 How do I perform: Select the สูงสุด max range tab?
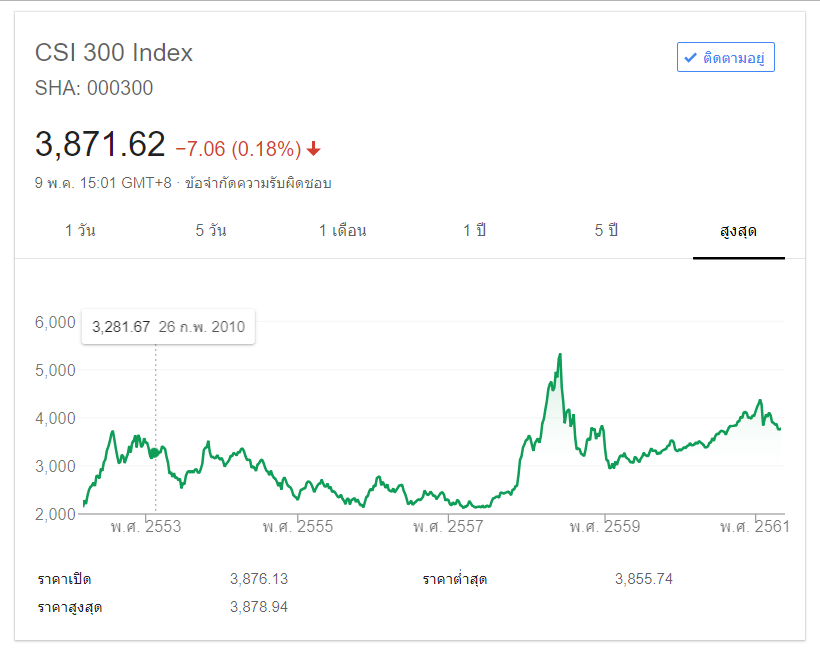(x=738, y=231)
